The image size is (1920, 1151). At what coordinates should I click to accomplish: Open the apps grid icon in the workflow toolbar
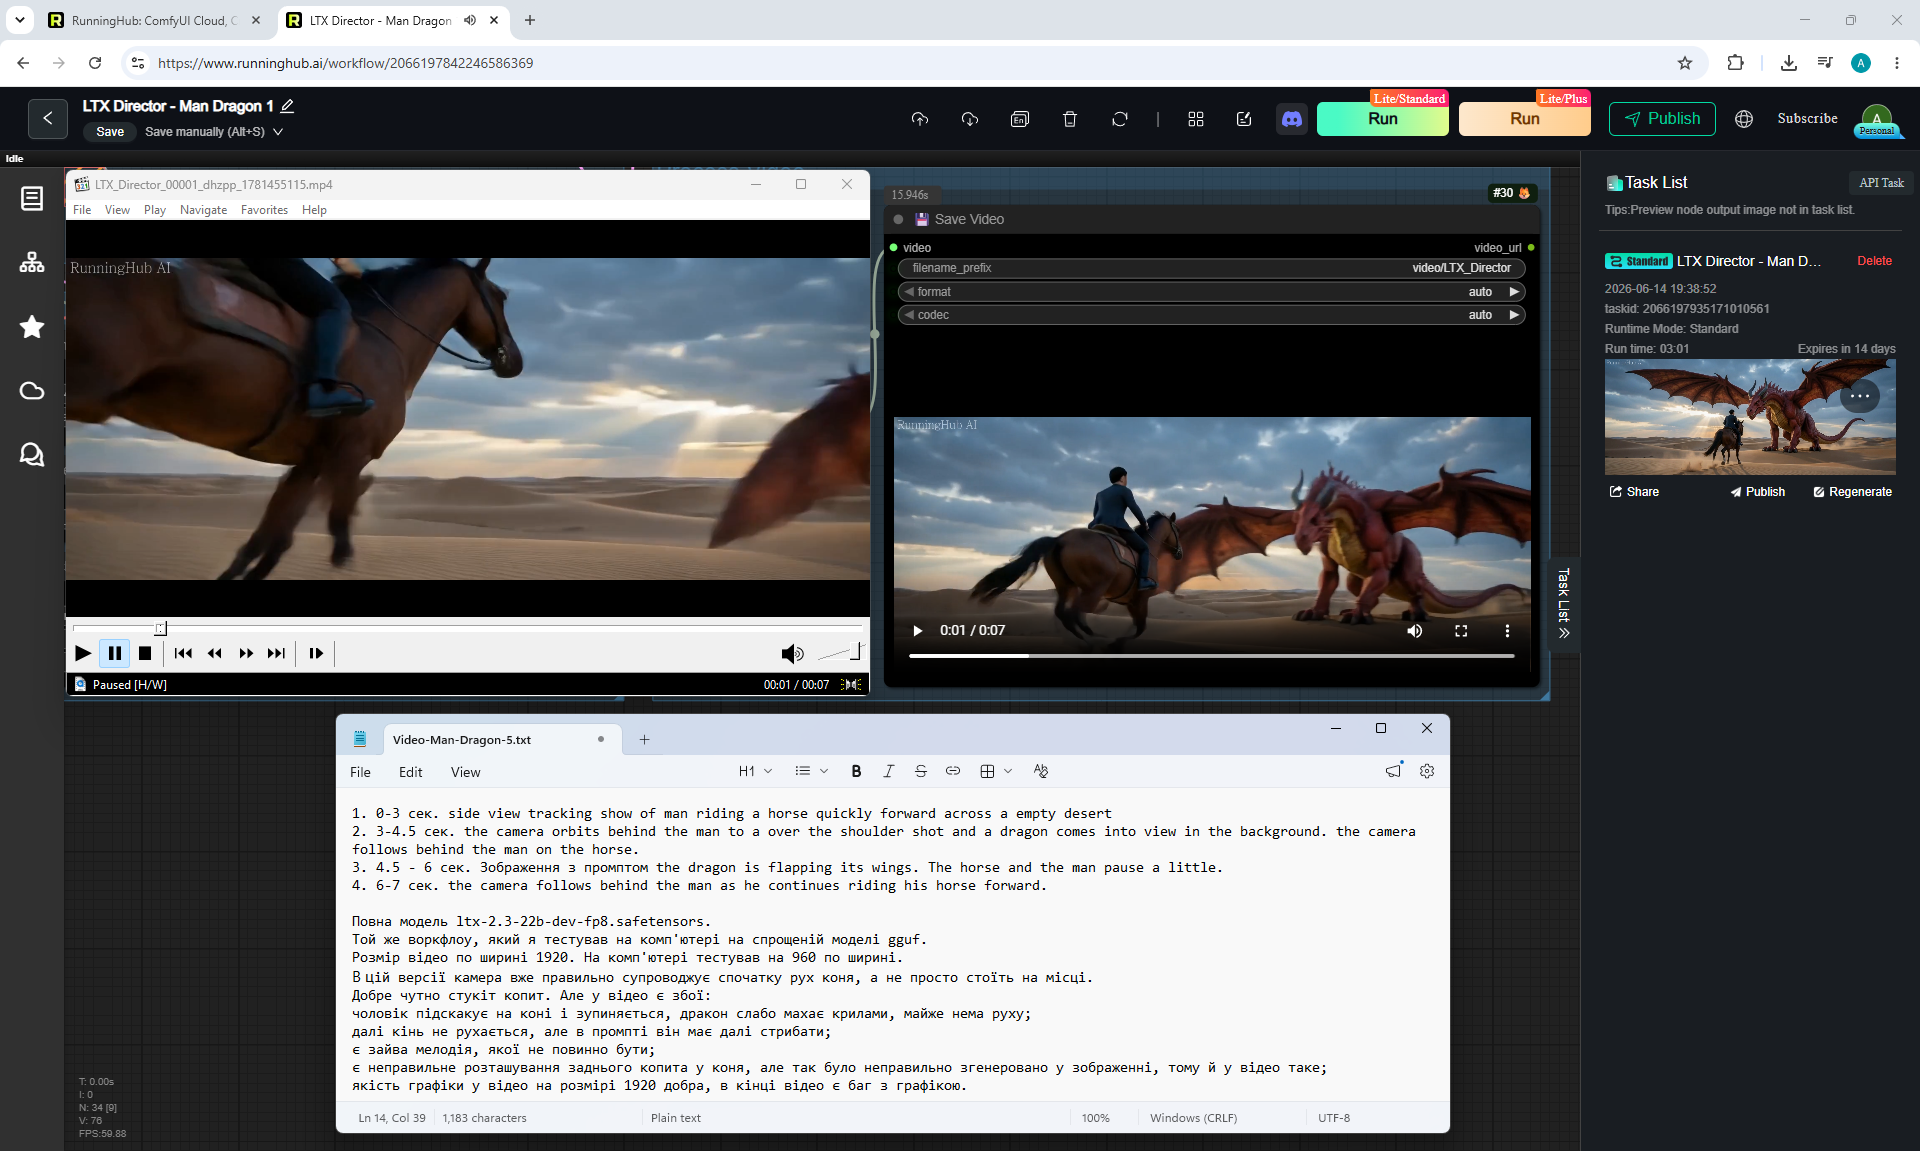click(1196, 119)
